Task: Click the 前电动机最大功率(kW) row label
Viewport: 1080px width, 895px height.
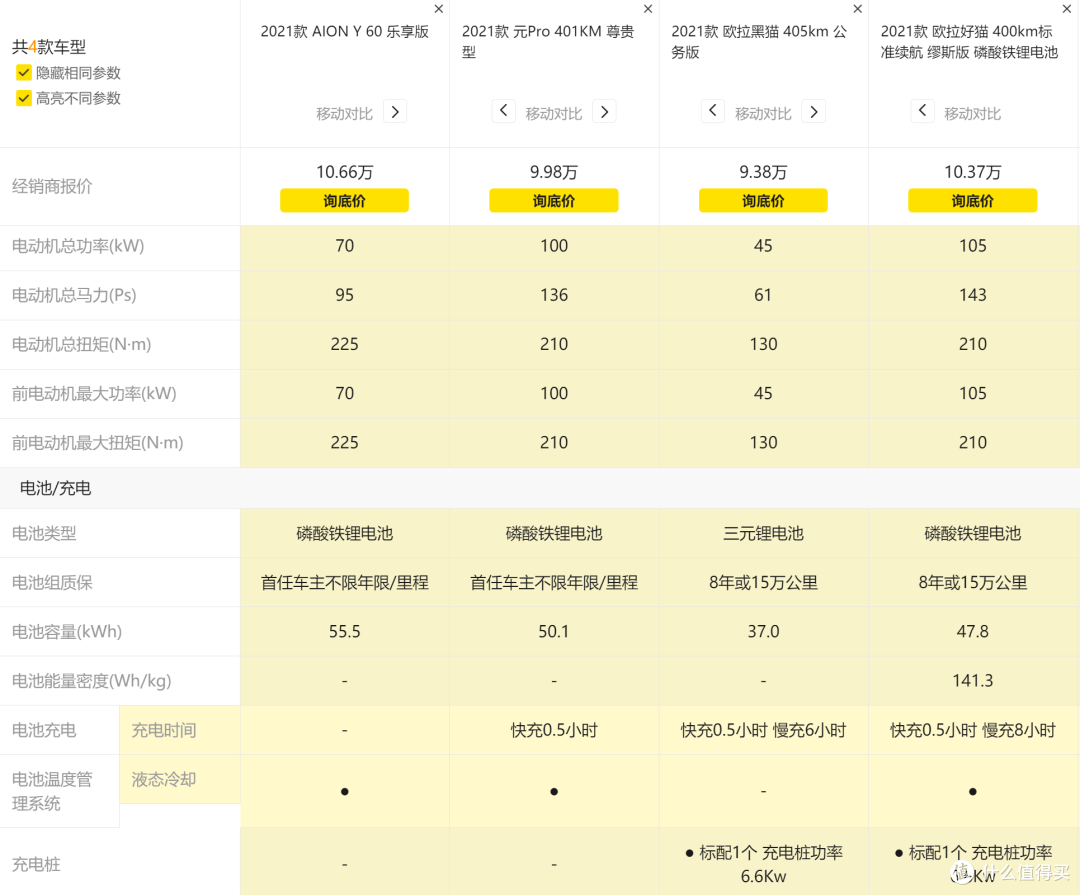Action: (x=94, y=393)
